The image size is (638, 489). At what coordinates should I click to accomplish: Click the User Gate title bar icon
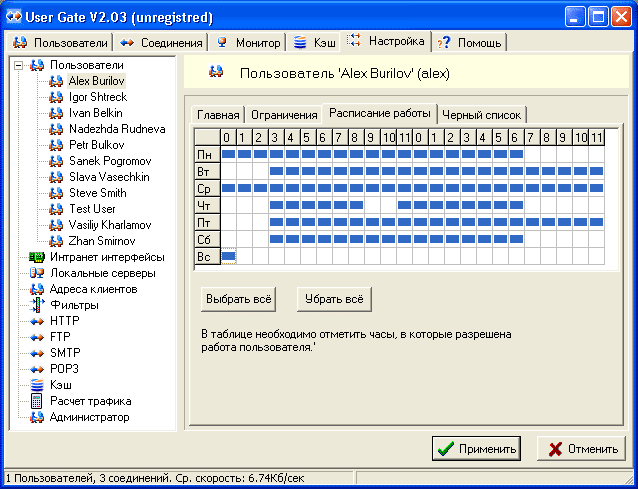[x=14, y=17]
